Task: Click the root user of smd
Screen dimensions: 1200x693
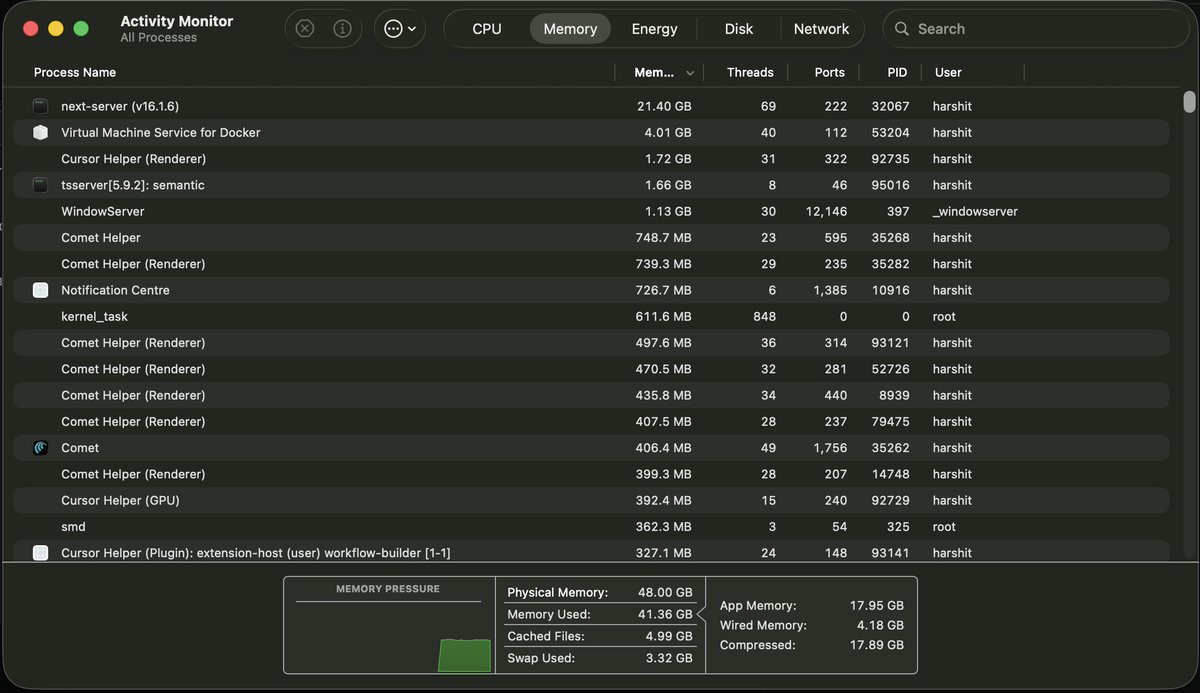Action: click(944, 527)
